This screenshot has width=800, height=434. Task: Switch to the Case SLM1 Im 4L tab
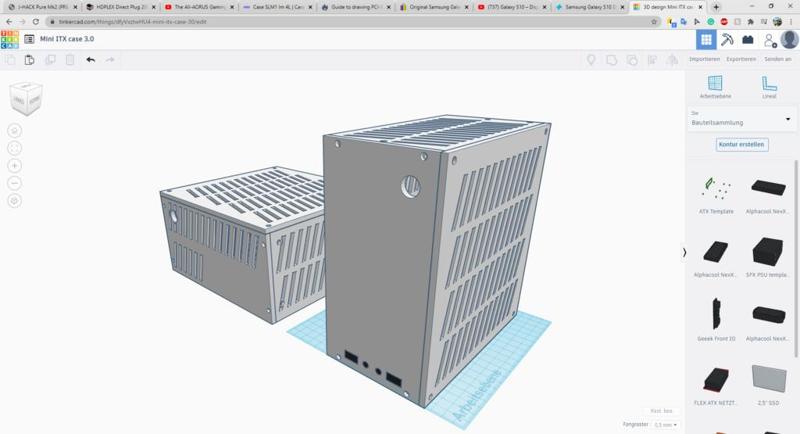pos(277,7)
